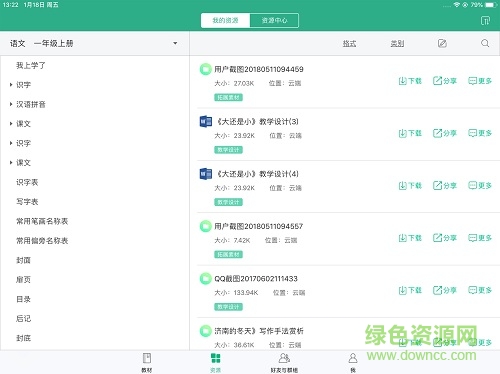Screen dimensions: 500x374
Task: Open the 类别 category filter
Action: 397,43
